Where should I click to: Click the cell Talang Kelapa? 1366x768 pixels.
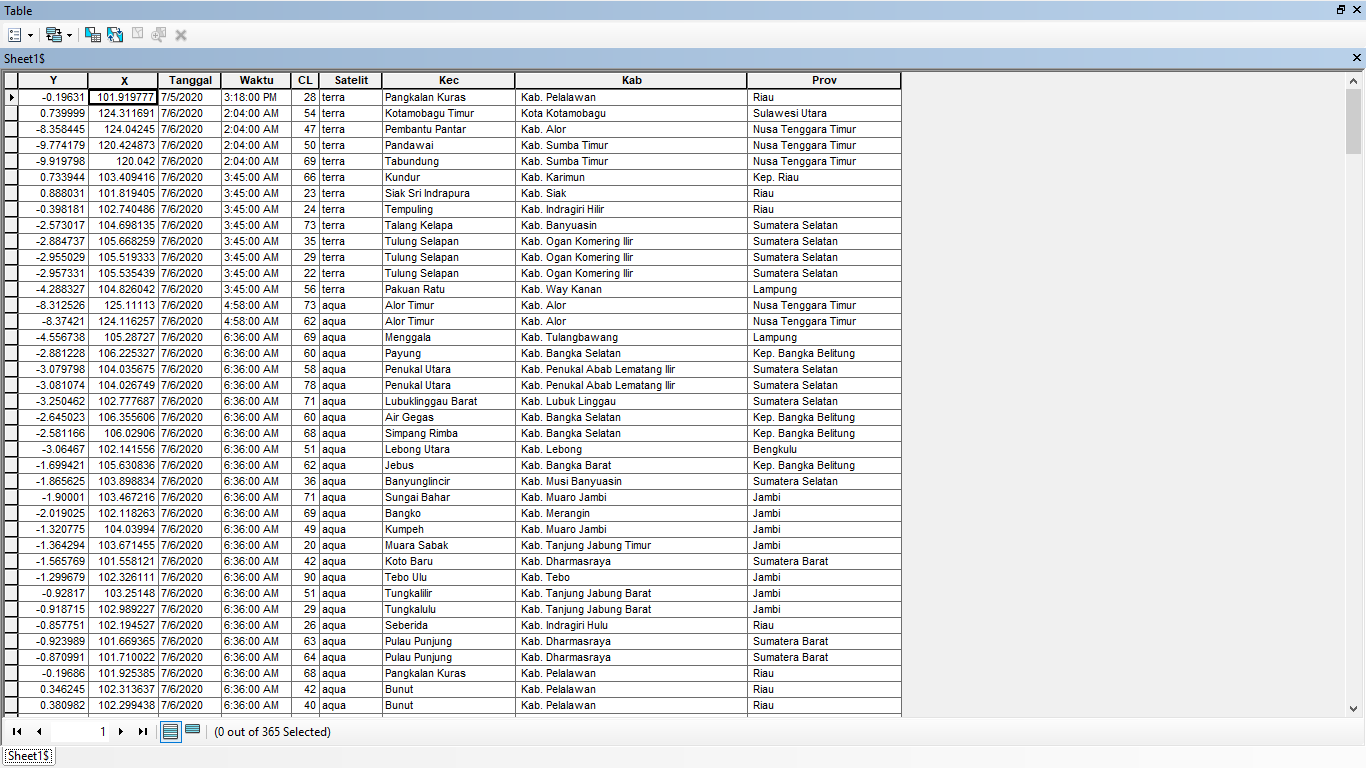tap(449, 225)
